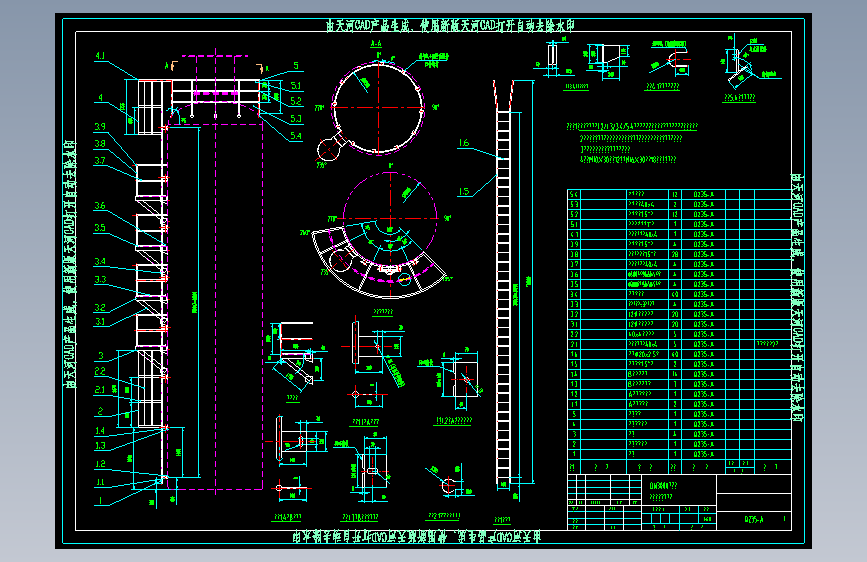Select the leader callout label 1.1
This screenshot has width=867, height=562.
pyautogui.click(x=100, y=482)
